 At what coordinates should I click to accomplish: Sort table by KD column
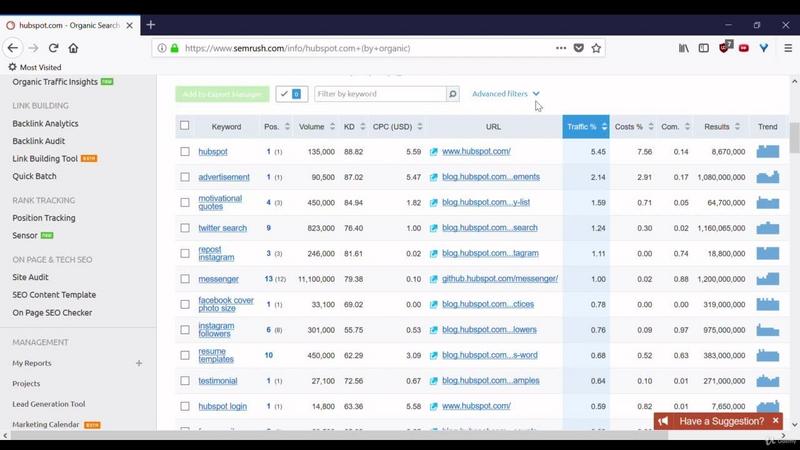pos(354,127)
